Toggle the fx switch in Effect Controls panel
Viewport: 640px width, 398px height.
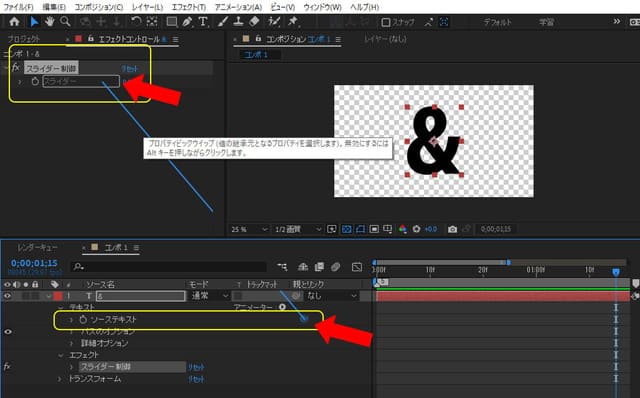click(x=16, y=67)
